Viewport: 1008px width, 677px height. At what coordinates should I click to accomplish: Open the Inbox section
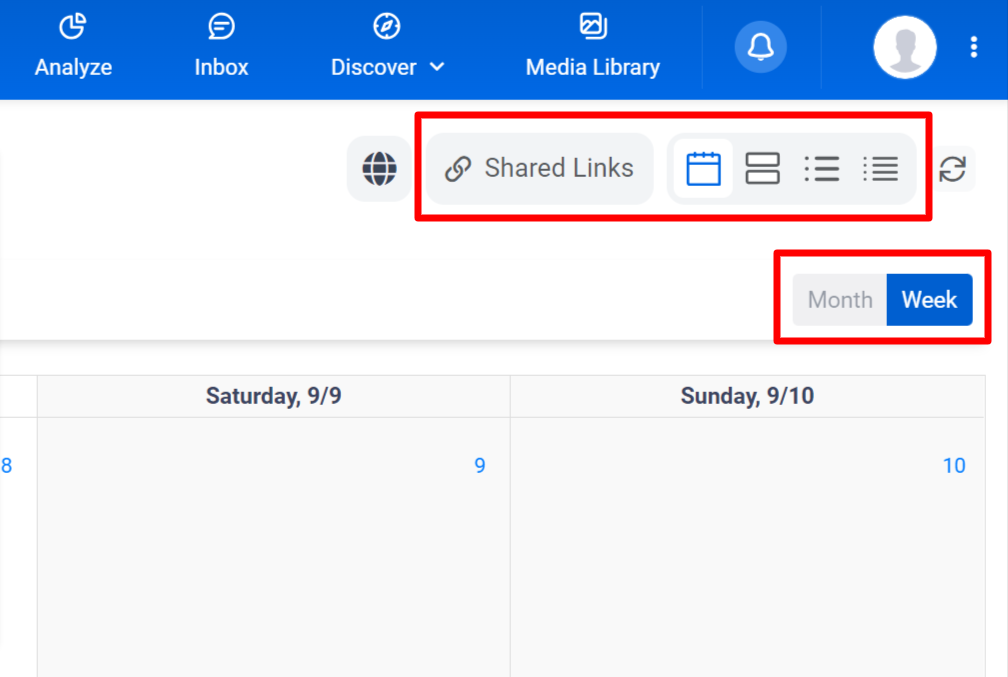(x=221, y=47)
